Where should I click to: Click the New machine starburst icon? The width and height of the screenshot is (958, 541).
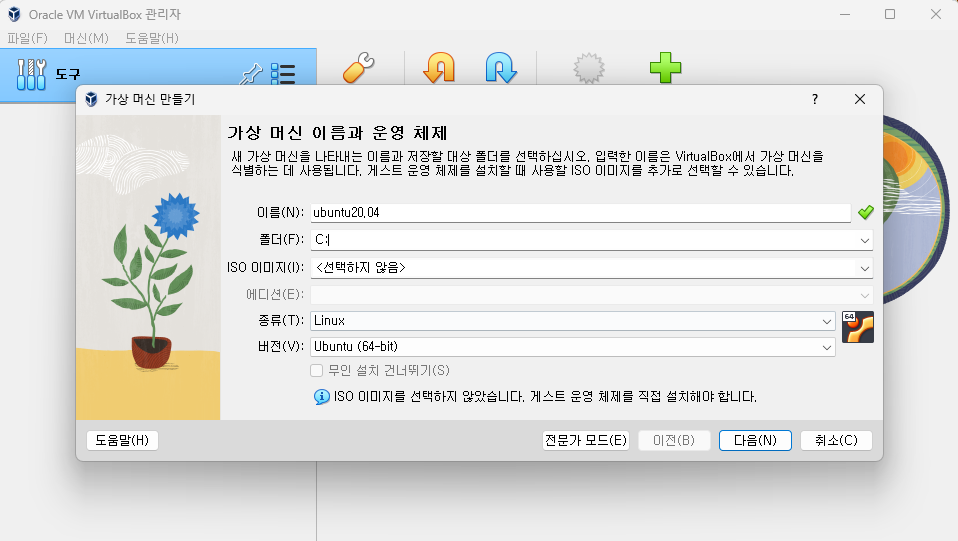[589, 67]
